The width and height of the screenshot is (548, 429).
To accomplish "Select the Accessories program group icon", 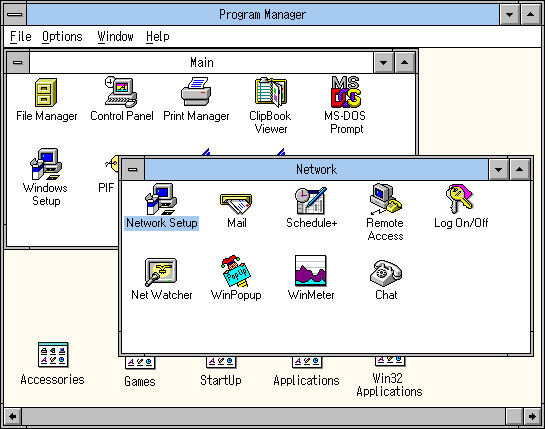I will 53,355.
